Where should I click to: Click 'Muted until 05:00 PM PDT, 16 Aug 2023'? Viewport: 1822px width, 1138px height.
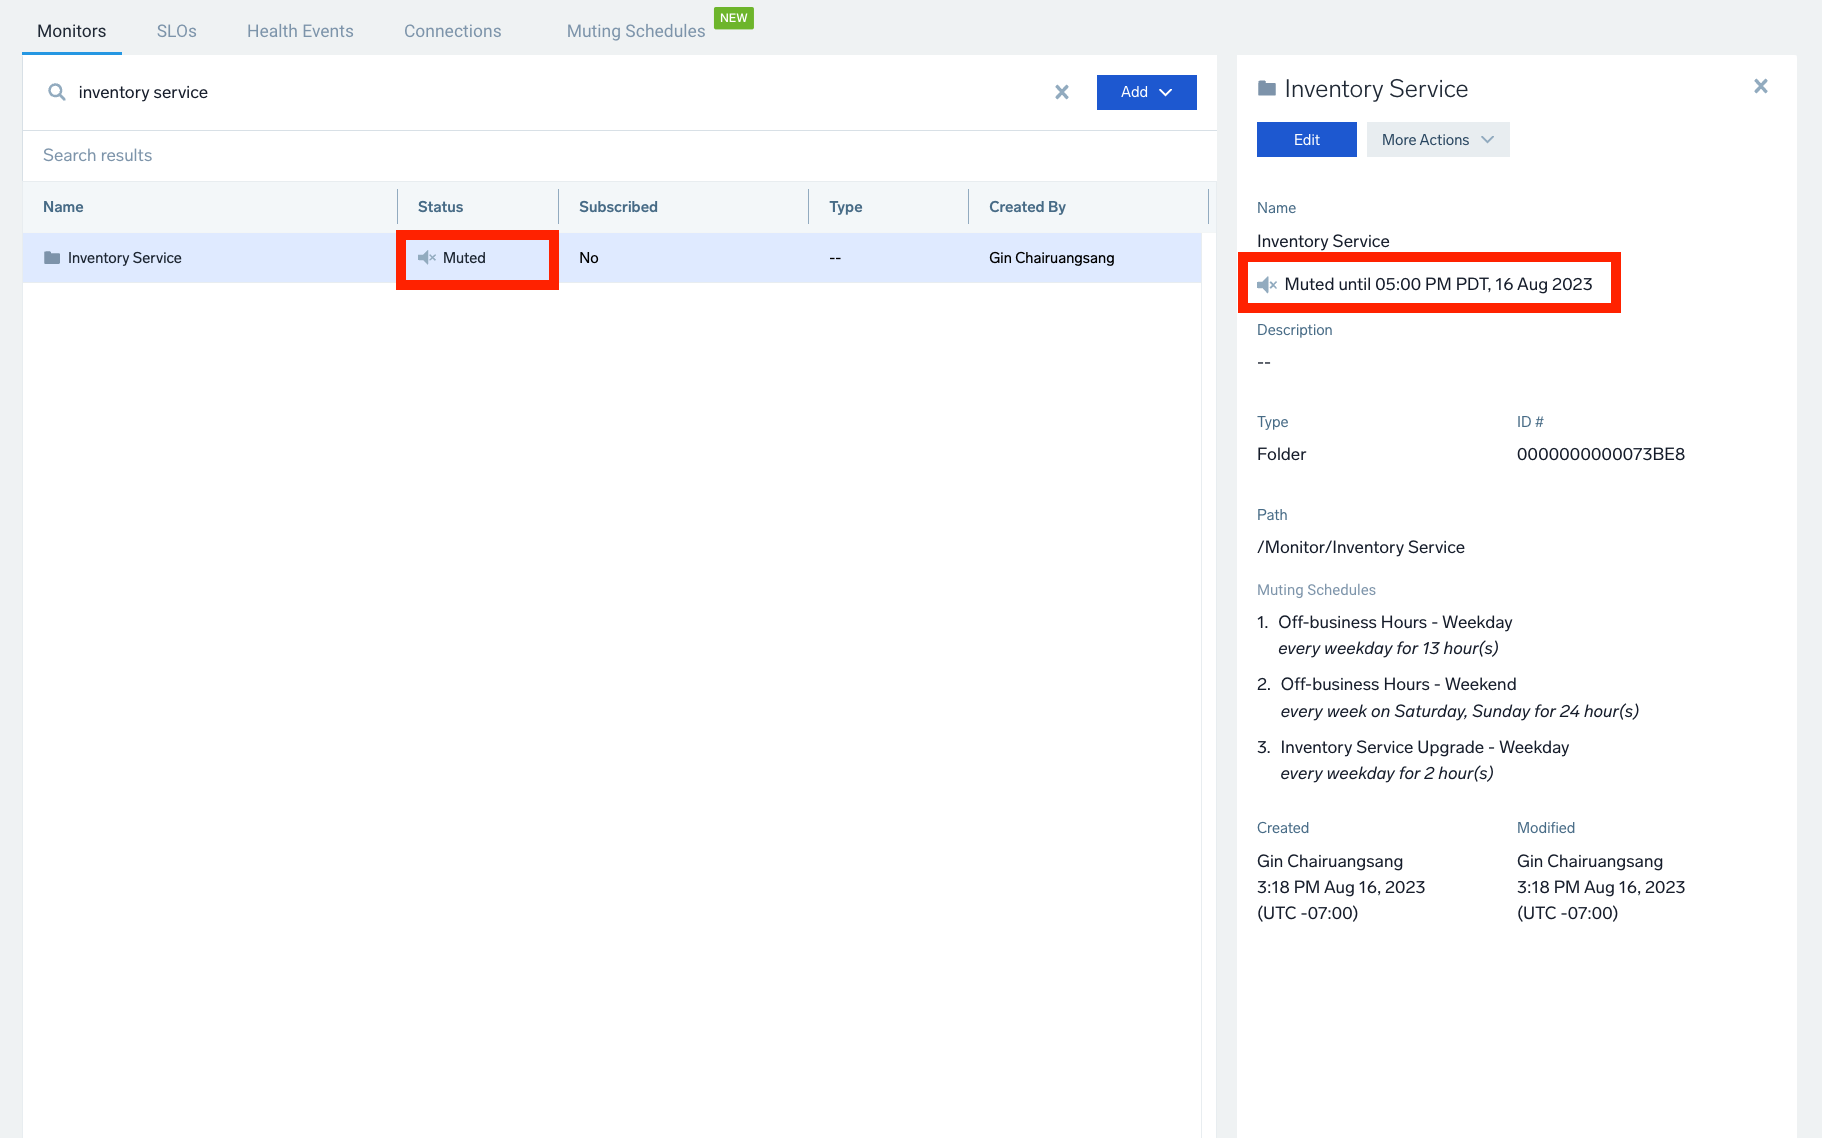pos(1439,284)
